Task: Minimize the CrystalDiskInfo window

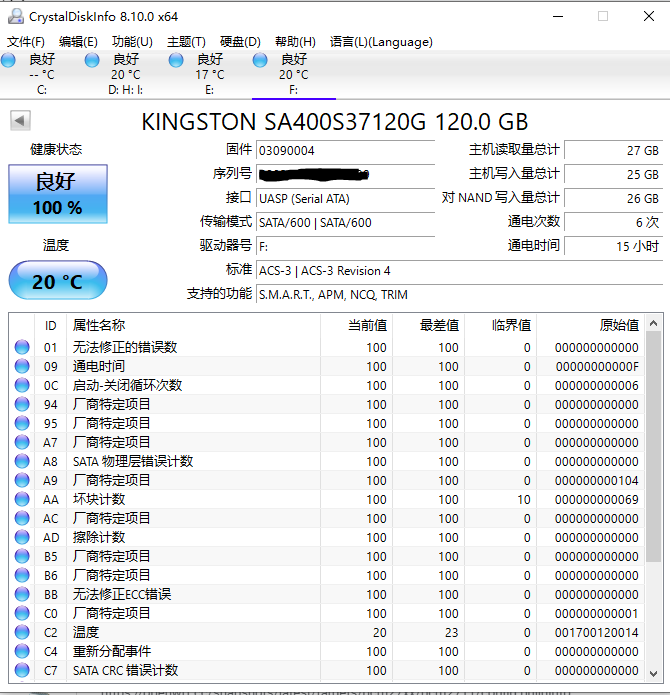Action: 558,16
